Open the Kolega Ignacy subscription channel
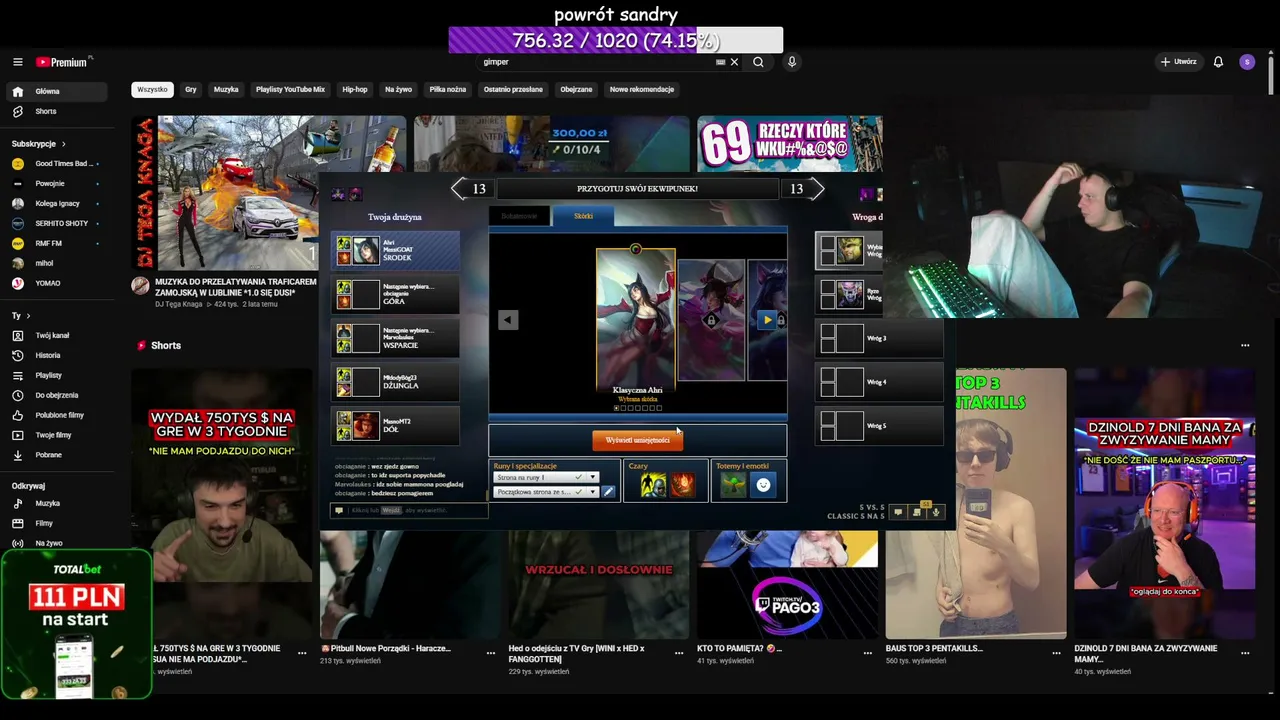 click(x=56, y=204)
